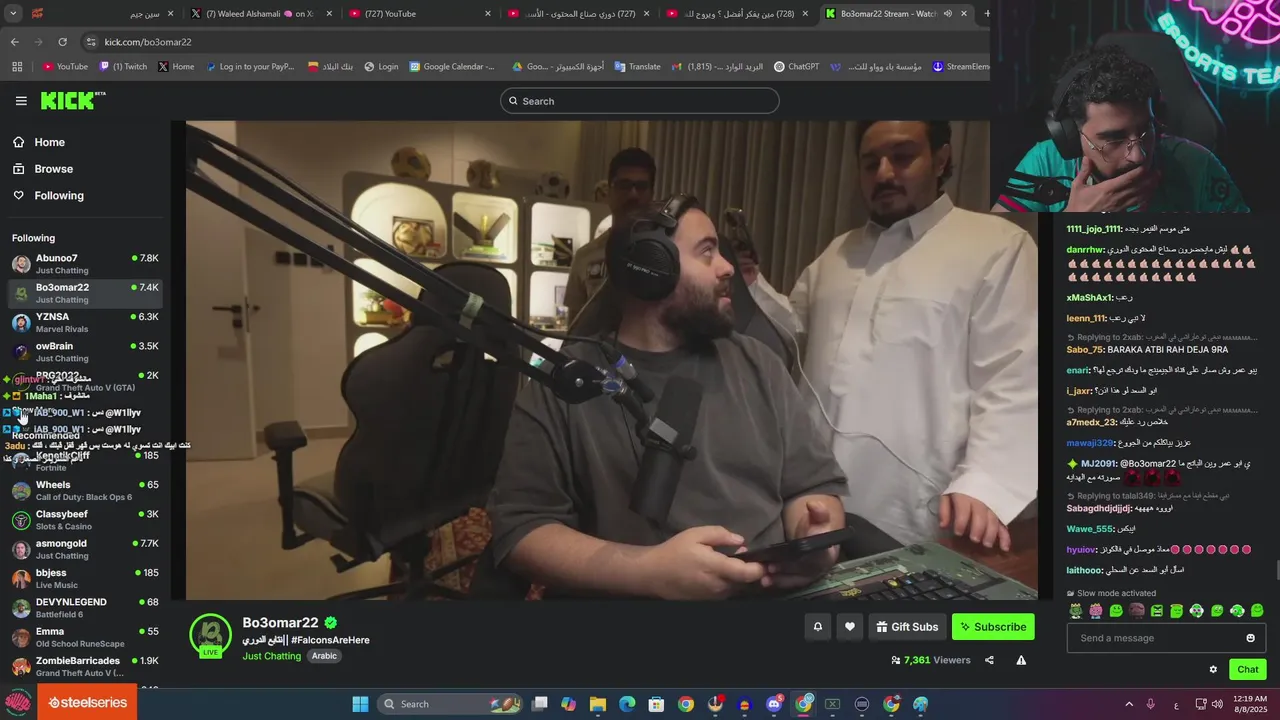Open Discord from the taskbar
This screenshot has width=1280, height=720.
774,704
